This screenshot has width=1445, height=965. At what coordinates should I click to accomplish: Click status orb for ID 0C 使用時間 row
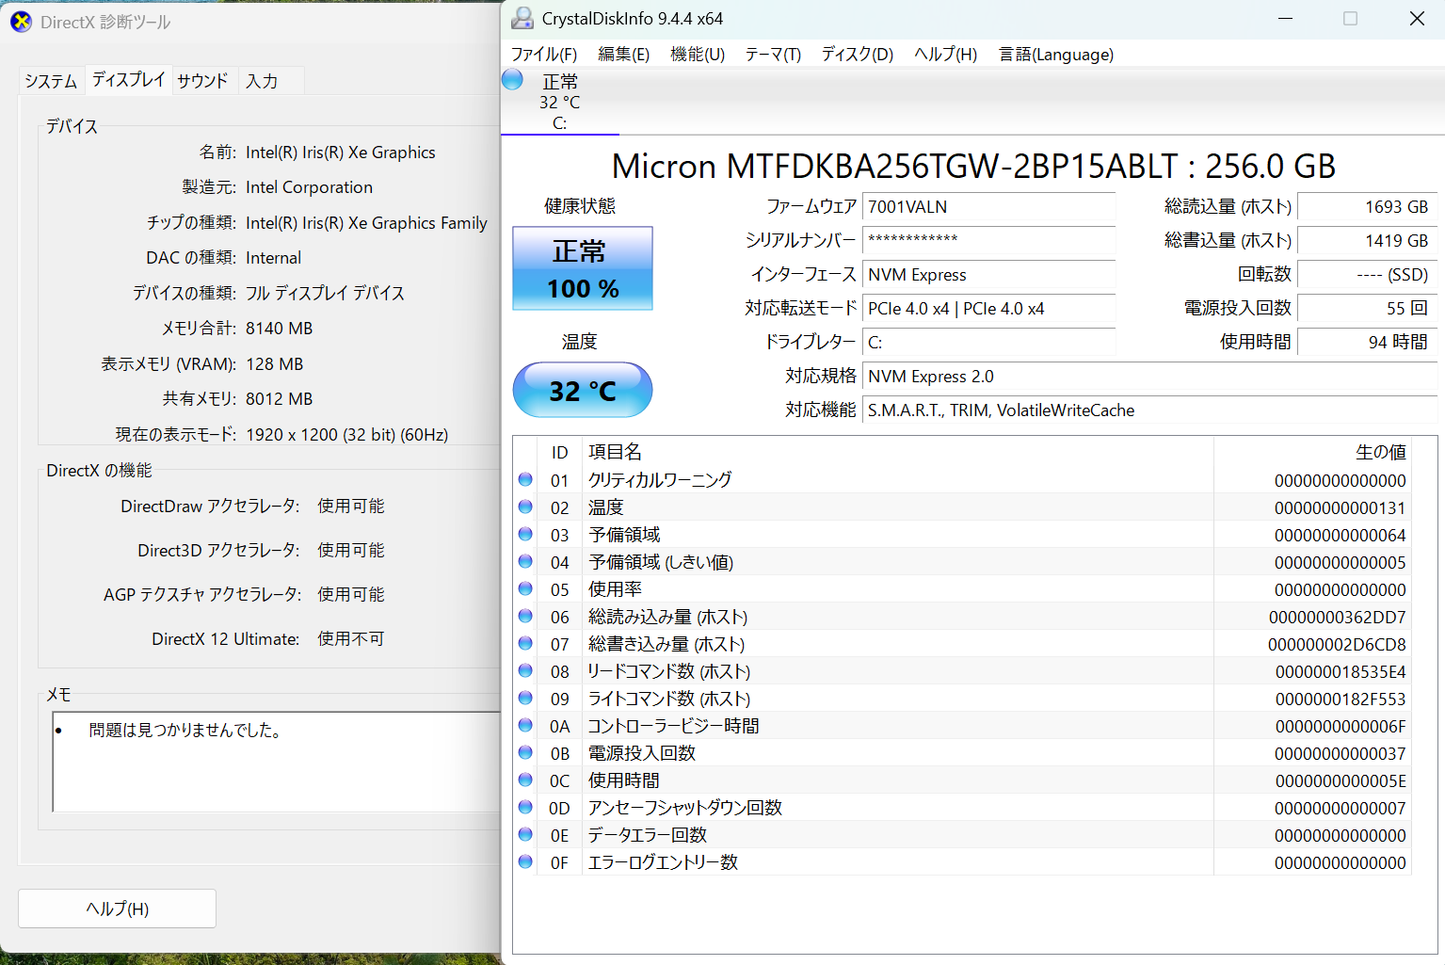pos(525,780)
